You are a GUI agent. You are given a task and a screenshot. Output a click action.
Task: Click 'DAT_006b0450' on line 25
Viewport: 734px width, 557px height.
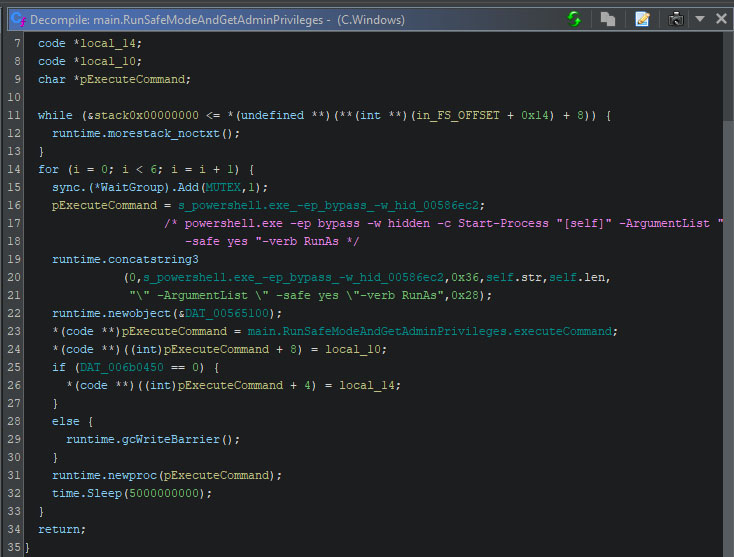[122, 367]
